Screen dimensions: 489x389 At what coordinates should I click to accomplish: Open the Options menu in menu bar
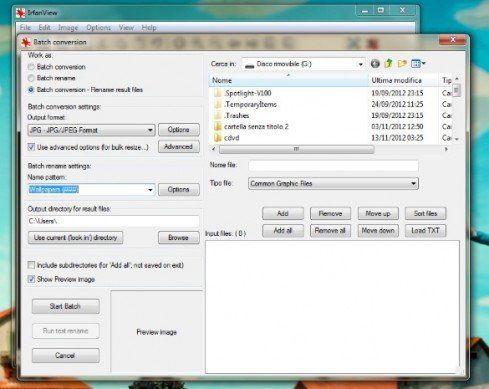tap(98, 28)
